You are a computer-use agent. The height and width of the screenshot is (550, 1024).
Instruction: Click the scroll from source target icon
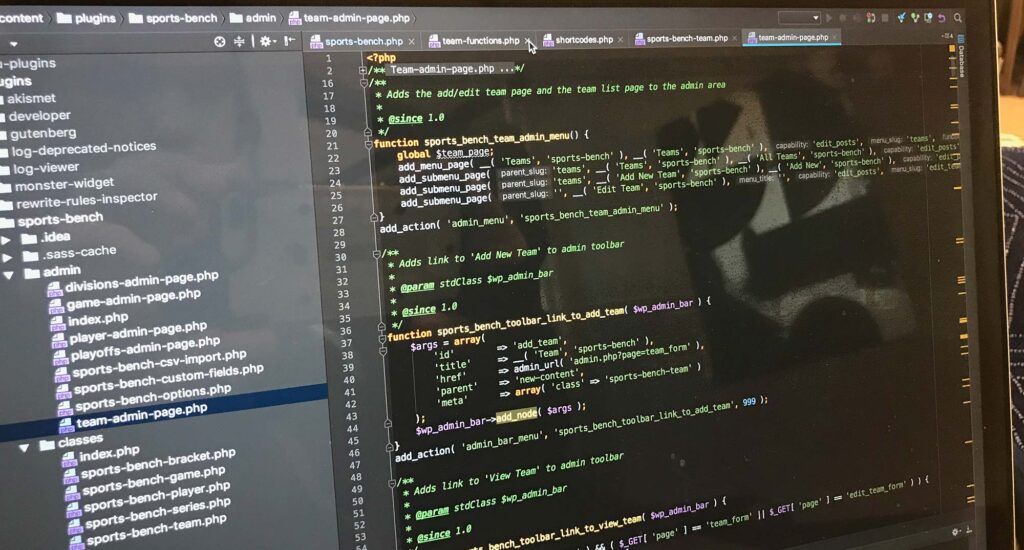coord(219,42)
